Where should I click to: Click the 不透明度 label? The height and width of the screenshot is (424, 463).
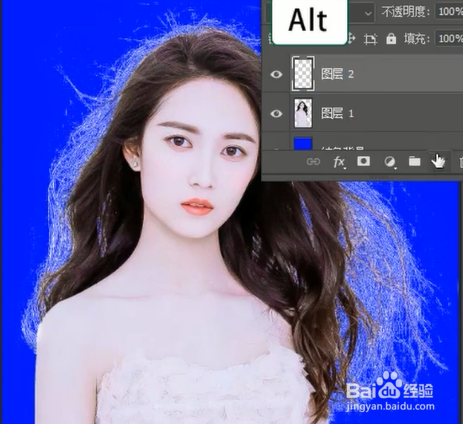point(406,12)
